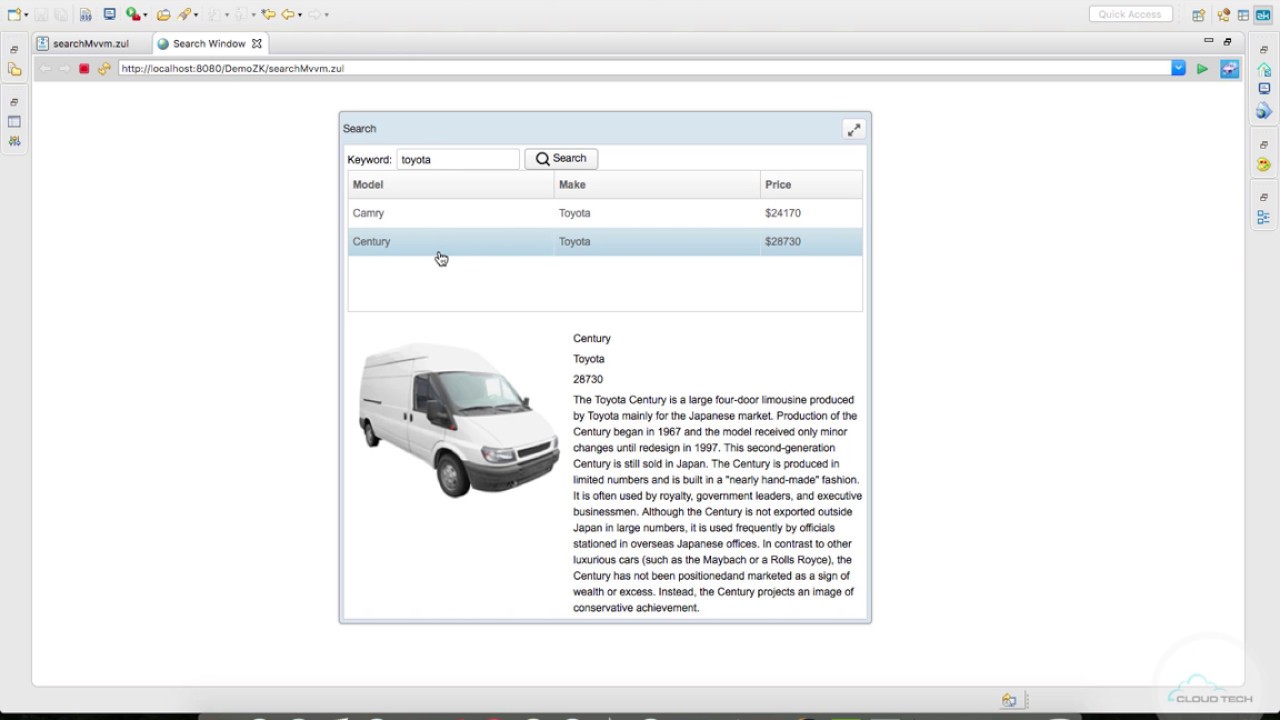Click the Last Edit Location arrow icon

[x=268, y=14]
